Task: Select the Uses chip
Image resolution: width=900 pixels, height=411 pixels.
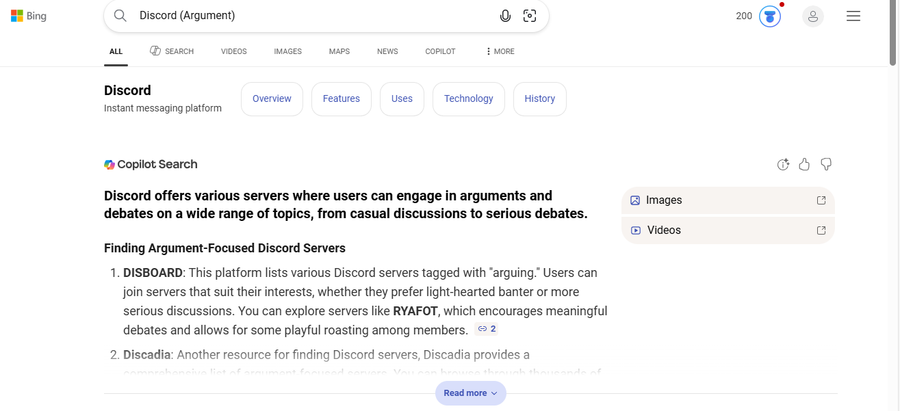Action: coord(402,99)
